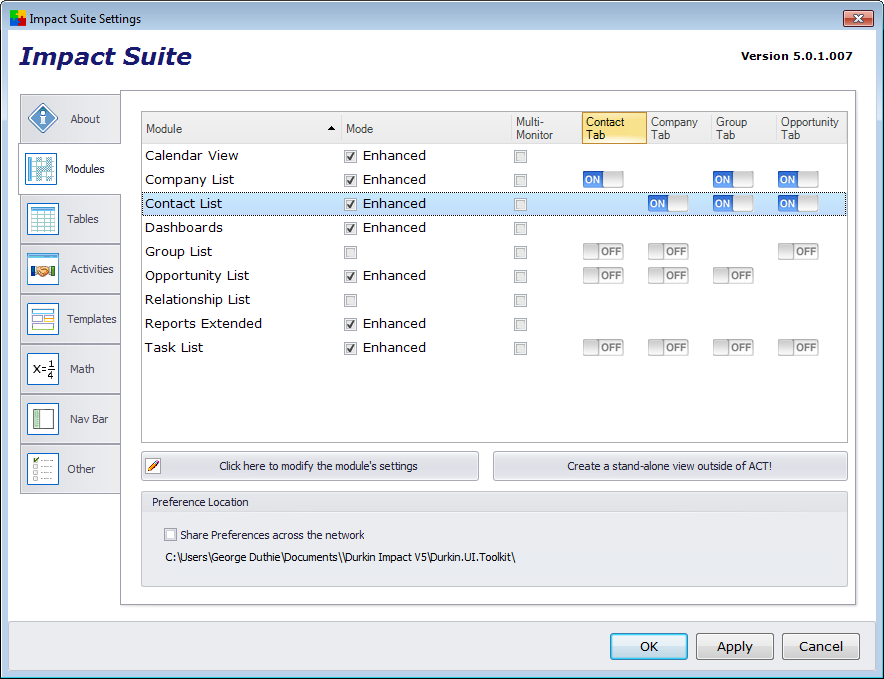884x679 pixels.
Task: Click the Tables spreadsheet icon
Action: (43, 219)
